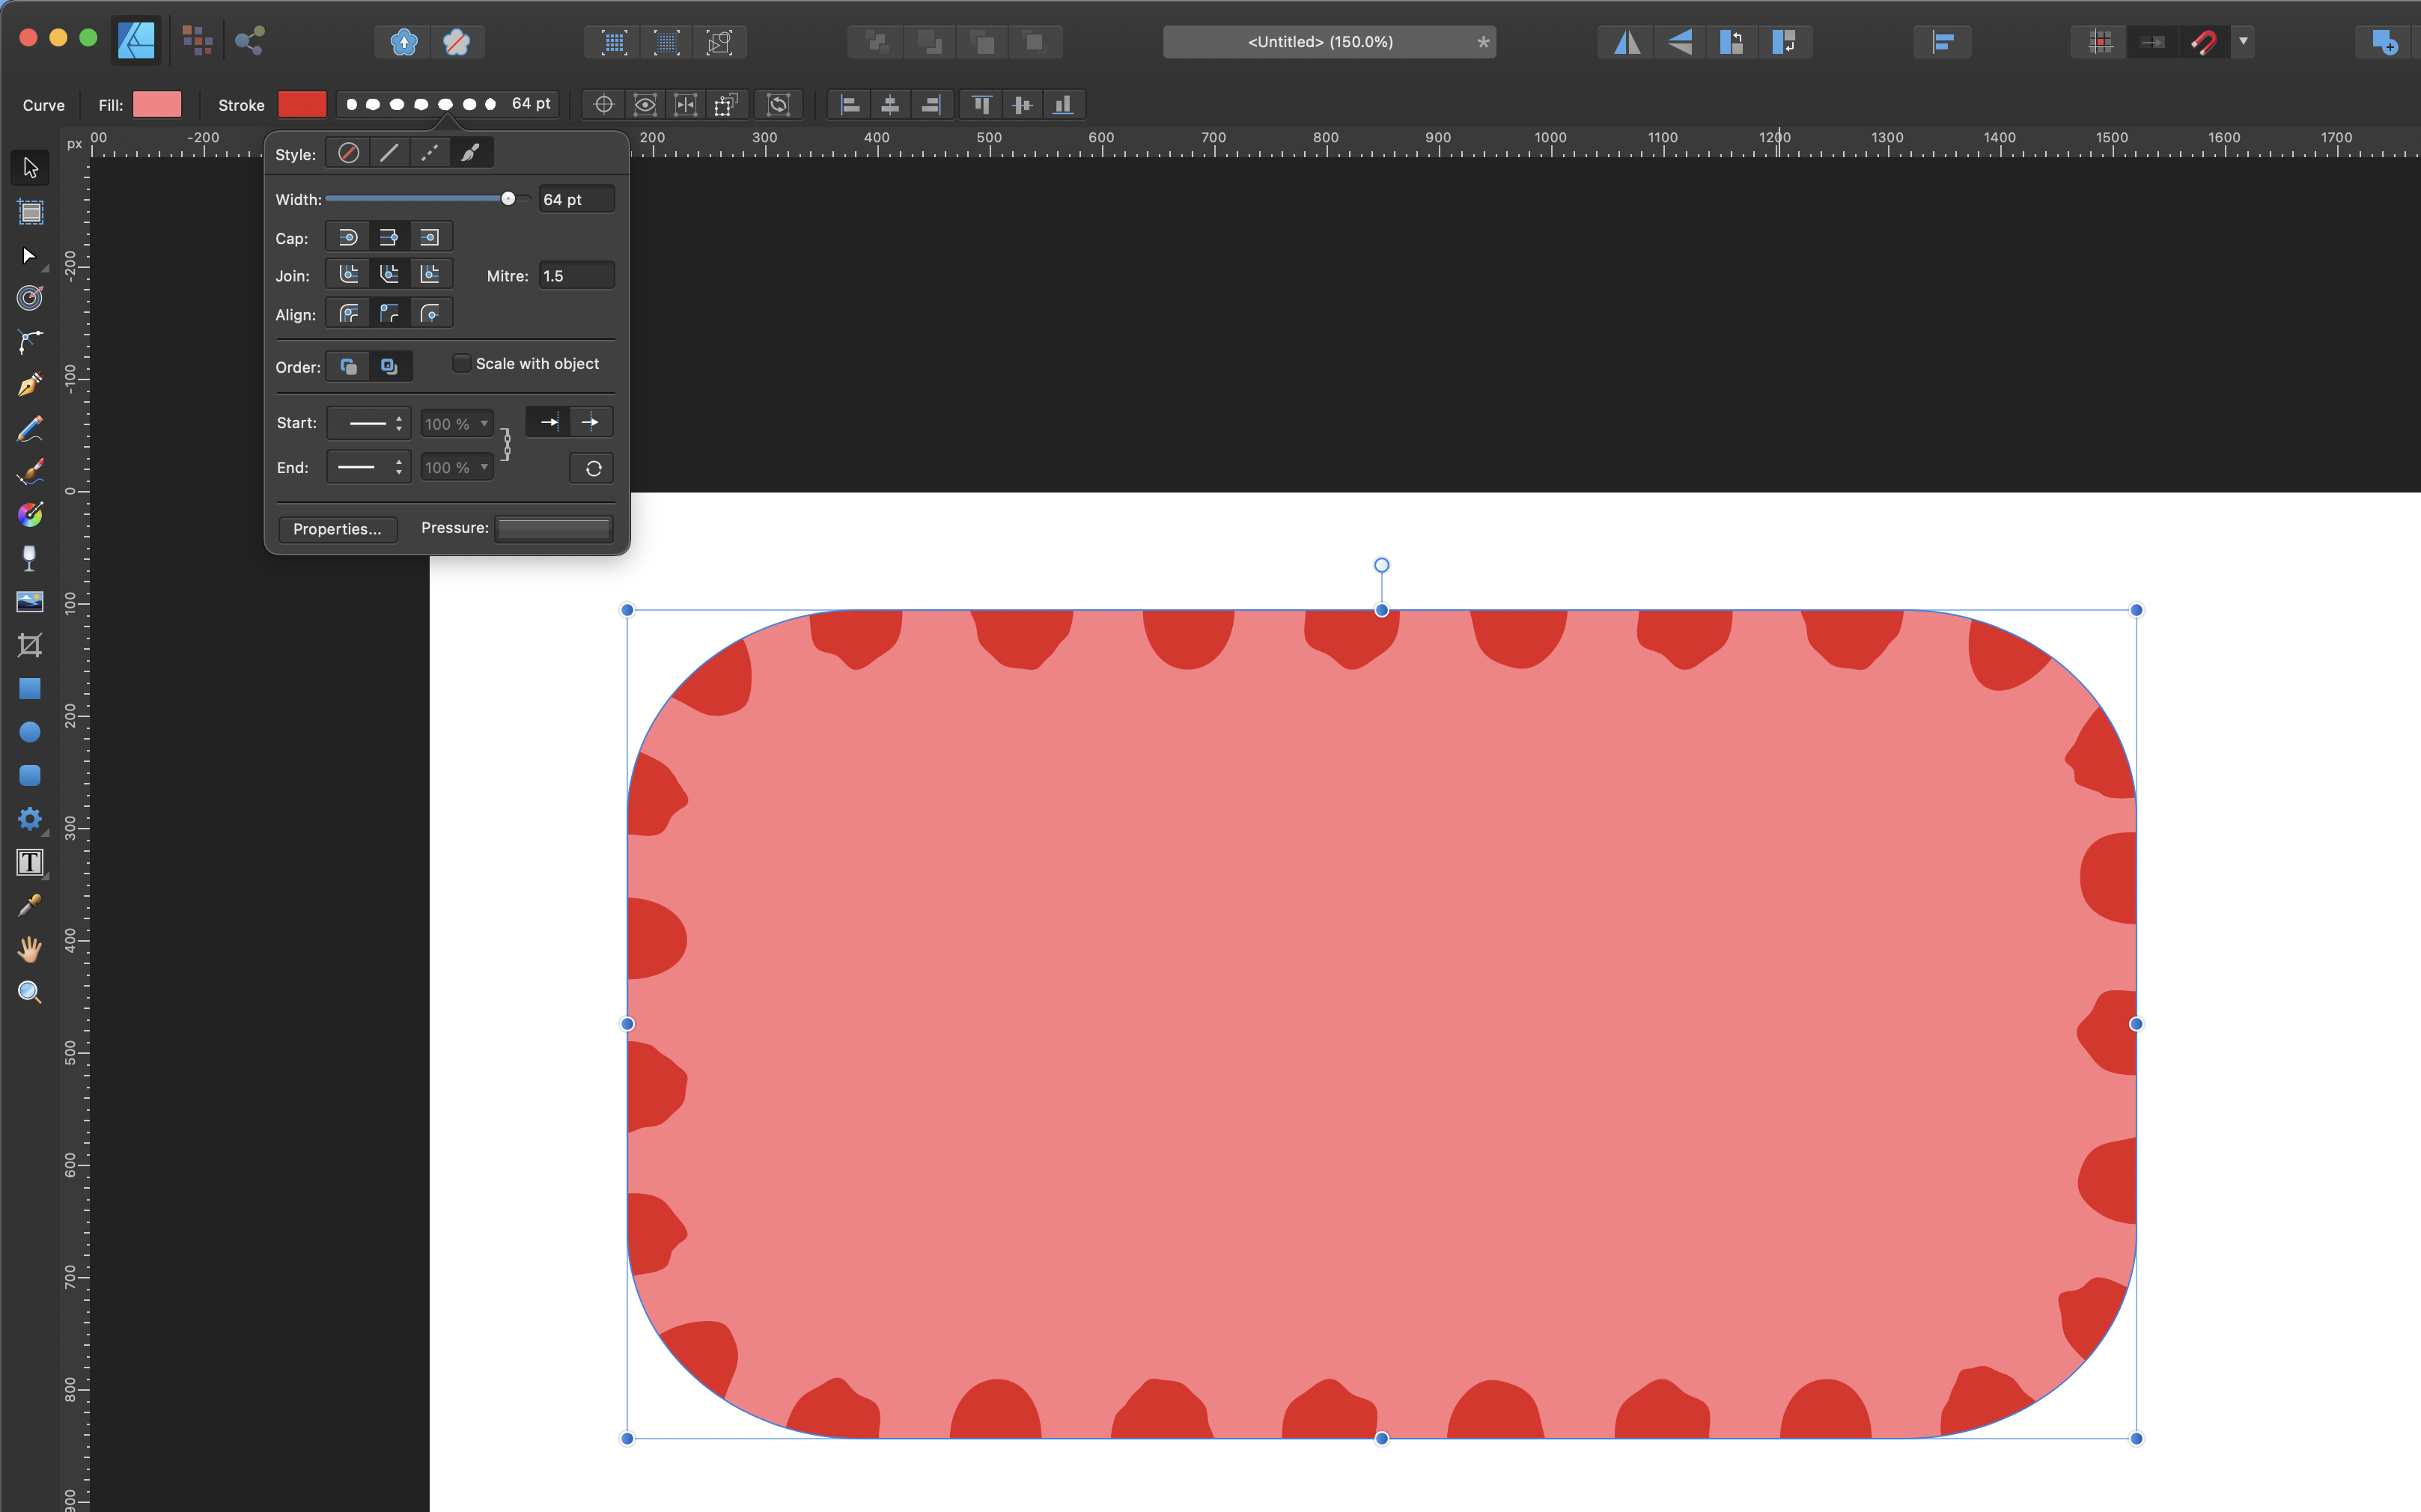Switch to Pixel Persona
The height and width of the screenshot is (1512, 2421).
coord(197,40)
